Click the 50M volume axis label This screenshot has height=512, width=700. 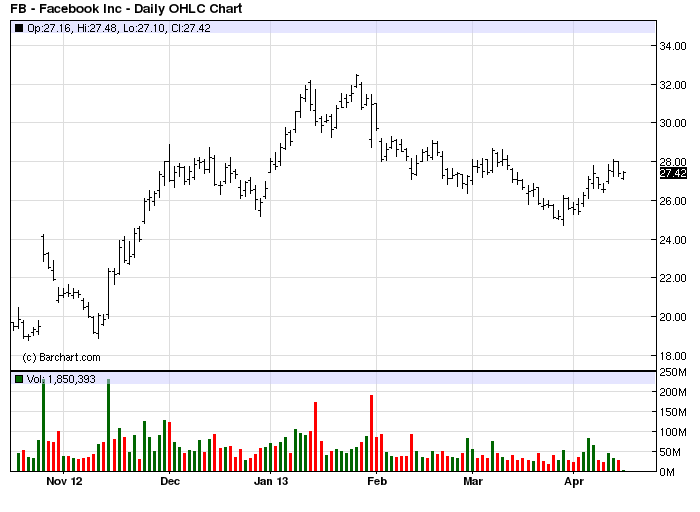click(x=673, y=452)
